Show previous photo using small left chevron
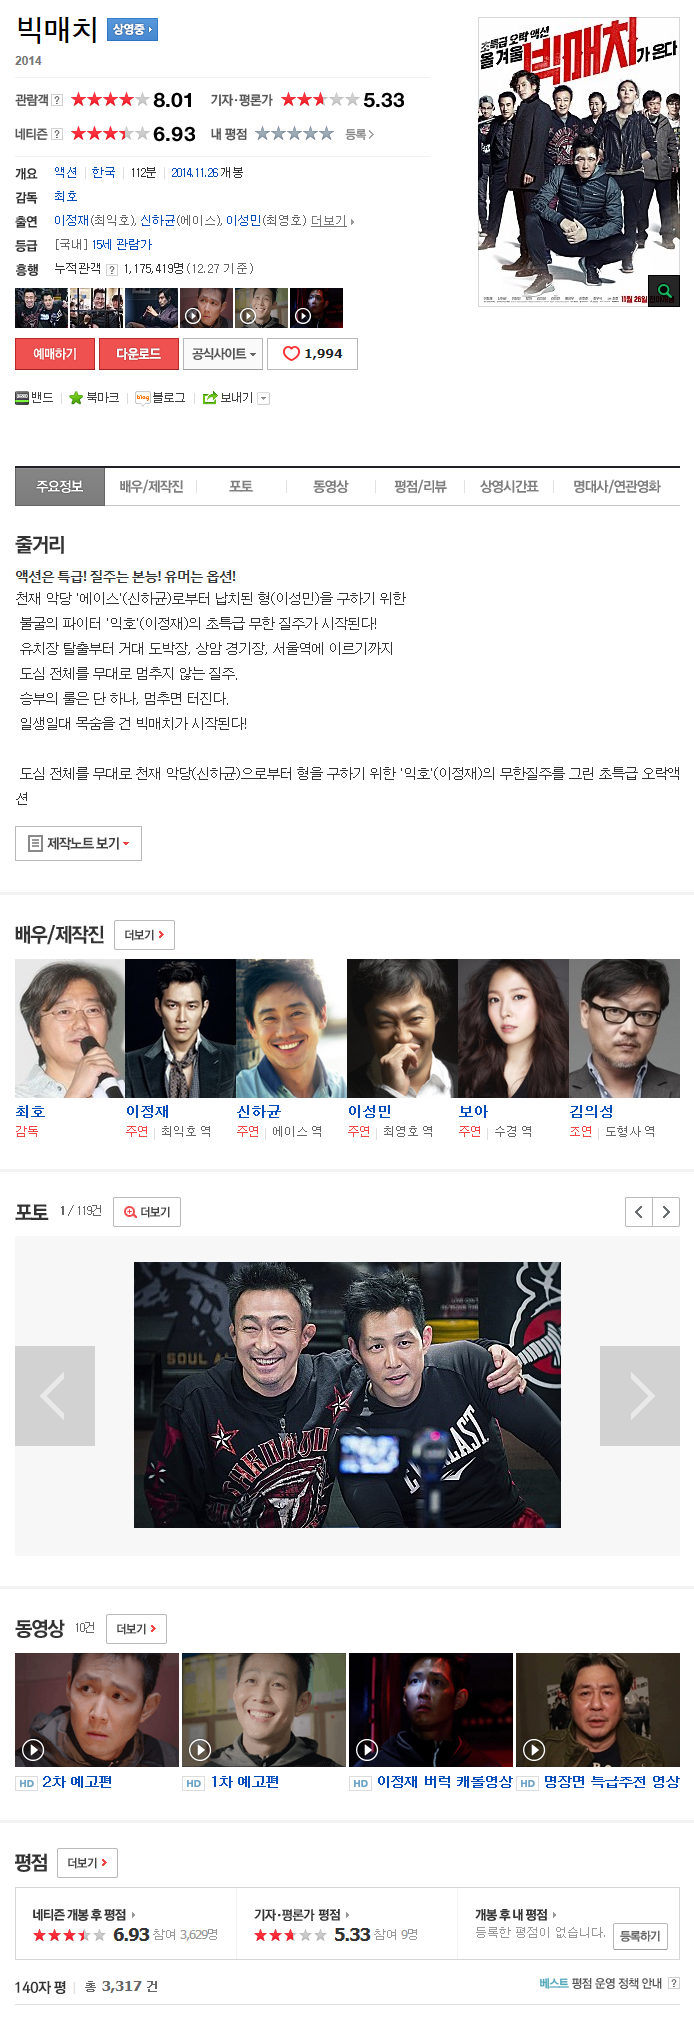This screenshot has height=2018, width=694. tap(639, 1212)
